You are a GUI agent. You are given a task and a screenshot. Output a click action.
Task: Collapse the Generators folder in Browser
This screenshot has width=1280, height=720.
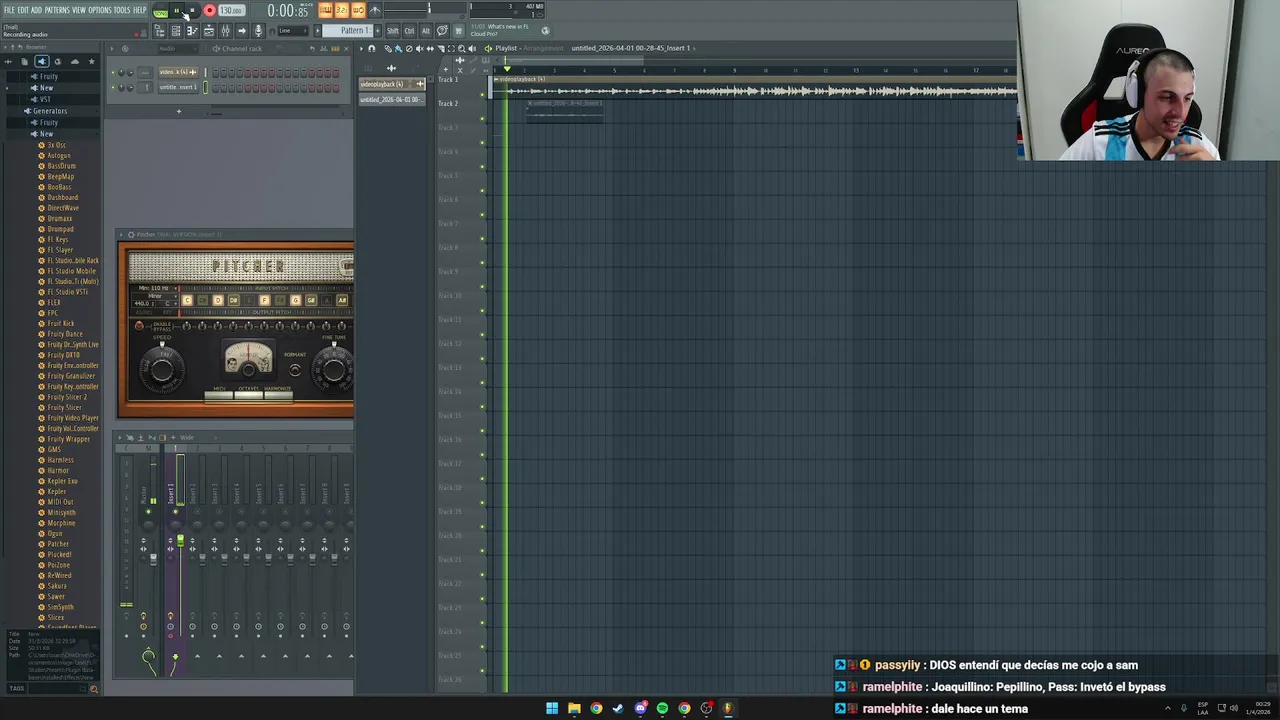(49, 111)
